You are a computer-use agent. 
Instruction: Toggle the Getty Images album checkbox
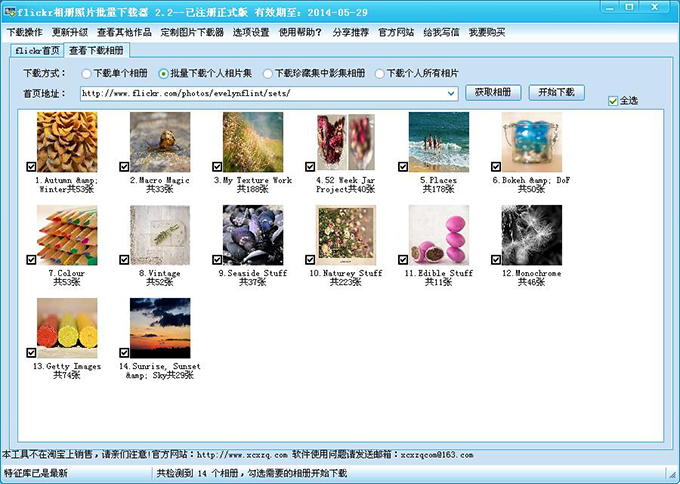pos(31,353)
